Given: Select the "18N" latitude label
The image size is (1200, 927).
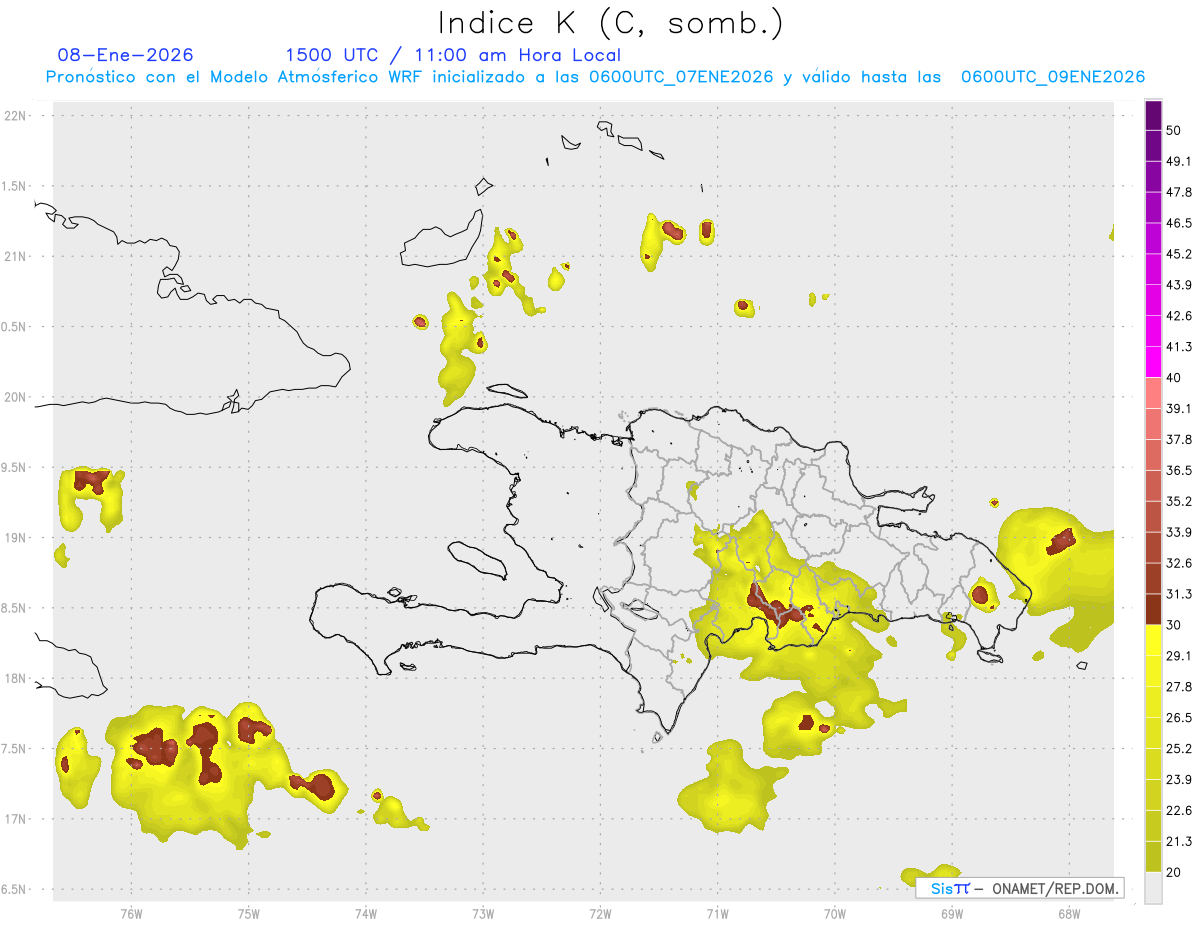Looking at the screenshot, I should click(x=17, y=679).
